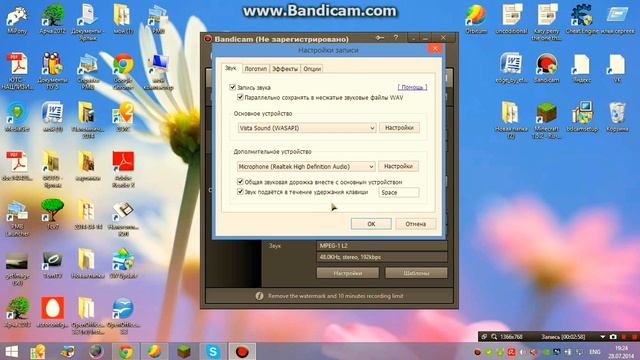Click the key icon in Bandicam title bar
640x360 pixels.
pyautogui.click(x=380, y=38)
